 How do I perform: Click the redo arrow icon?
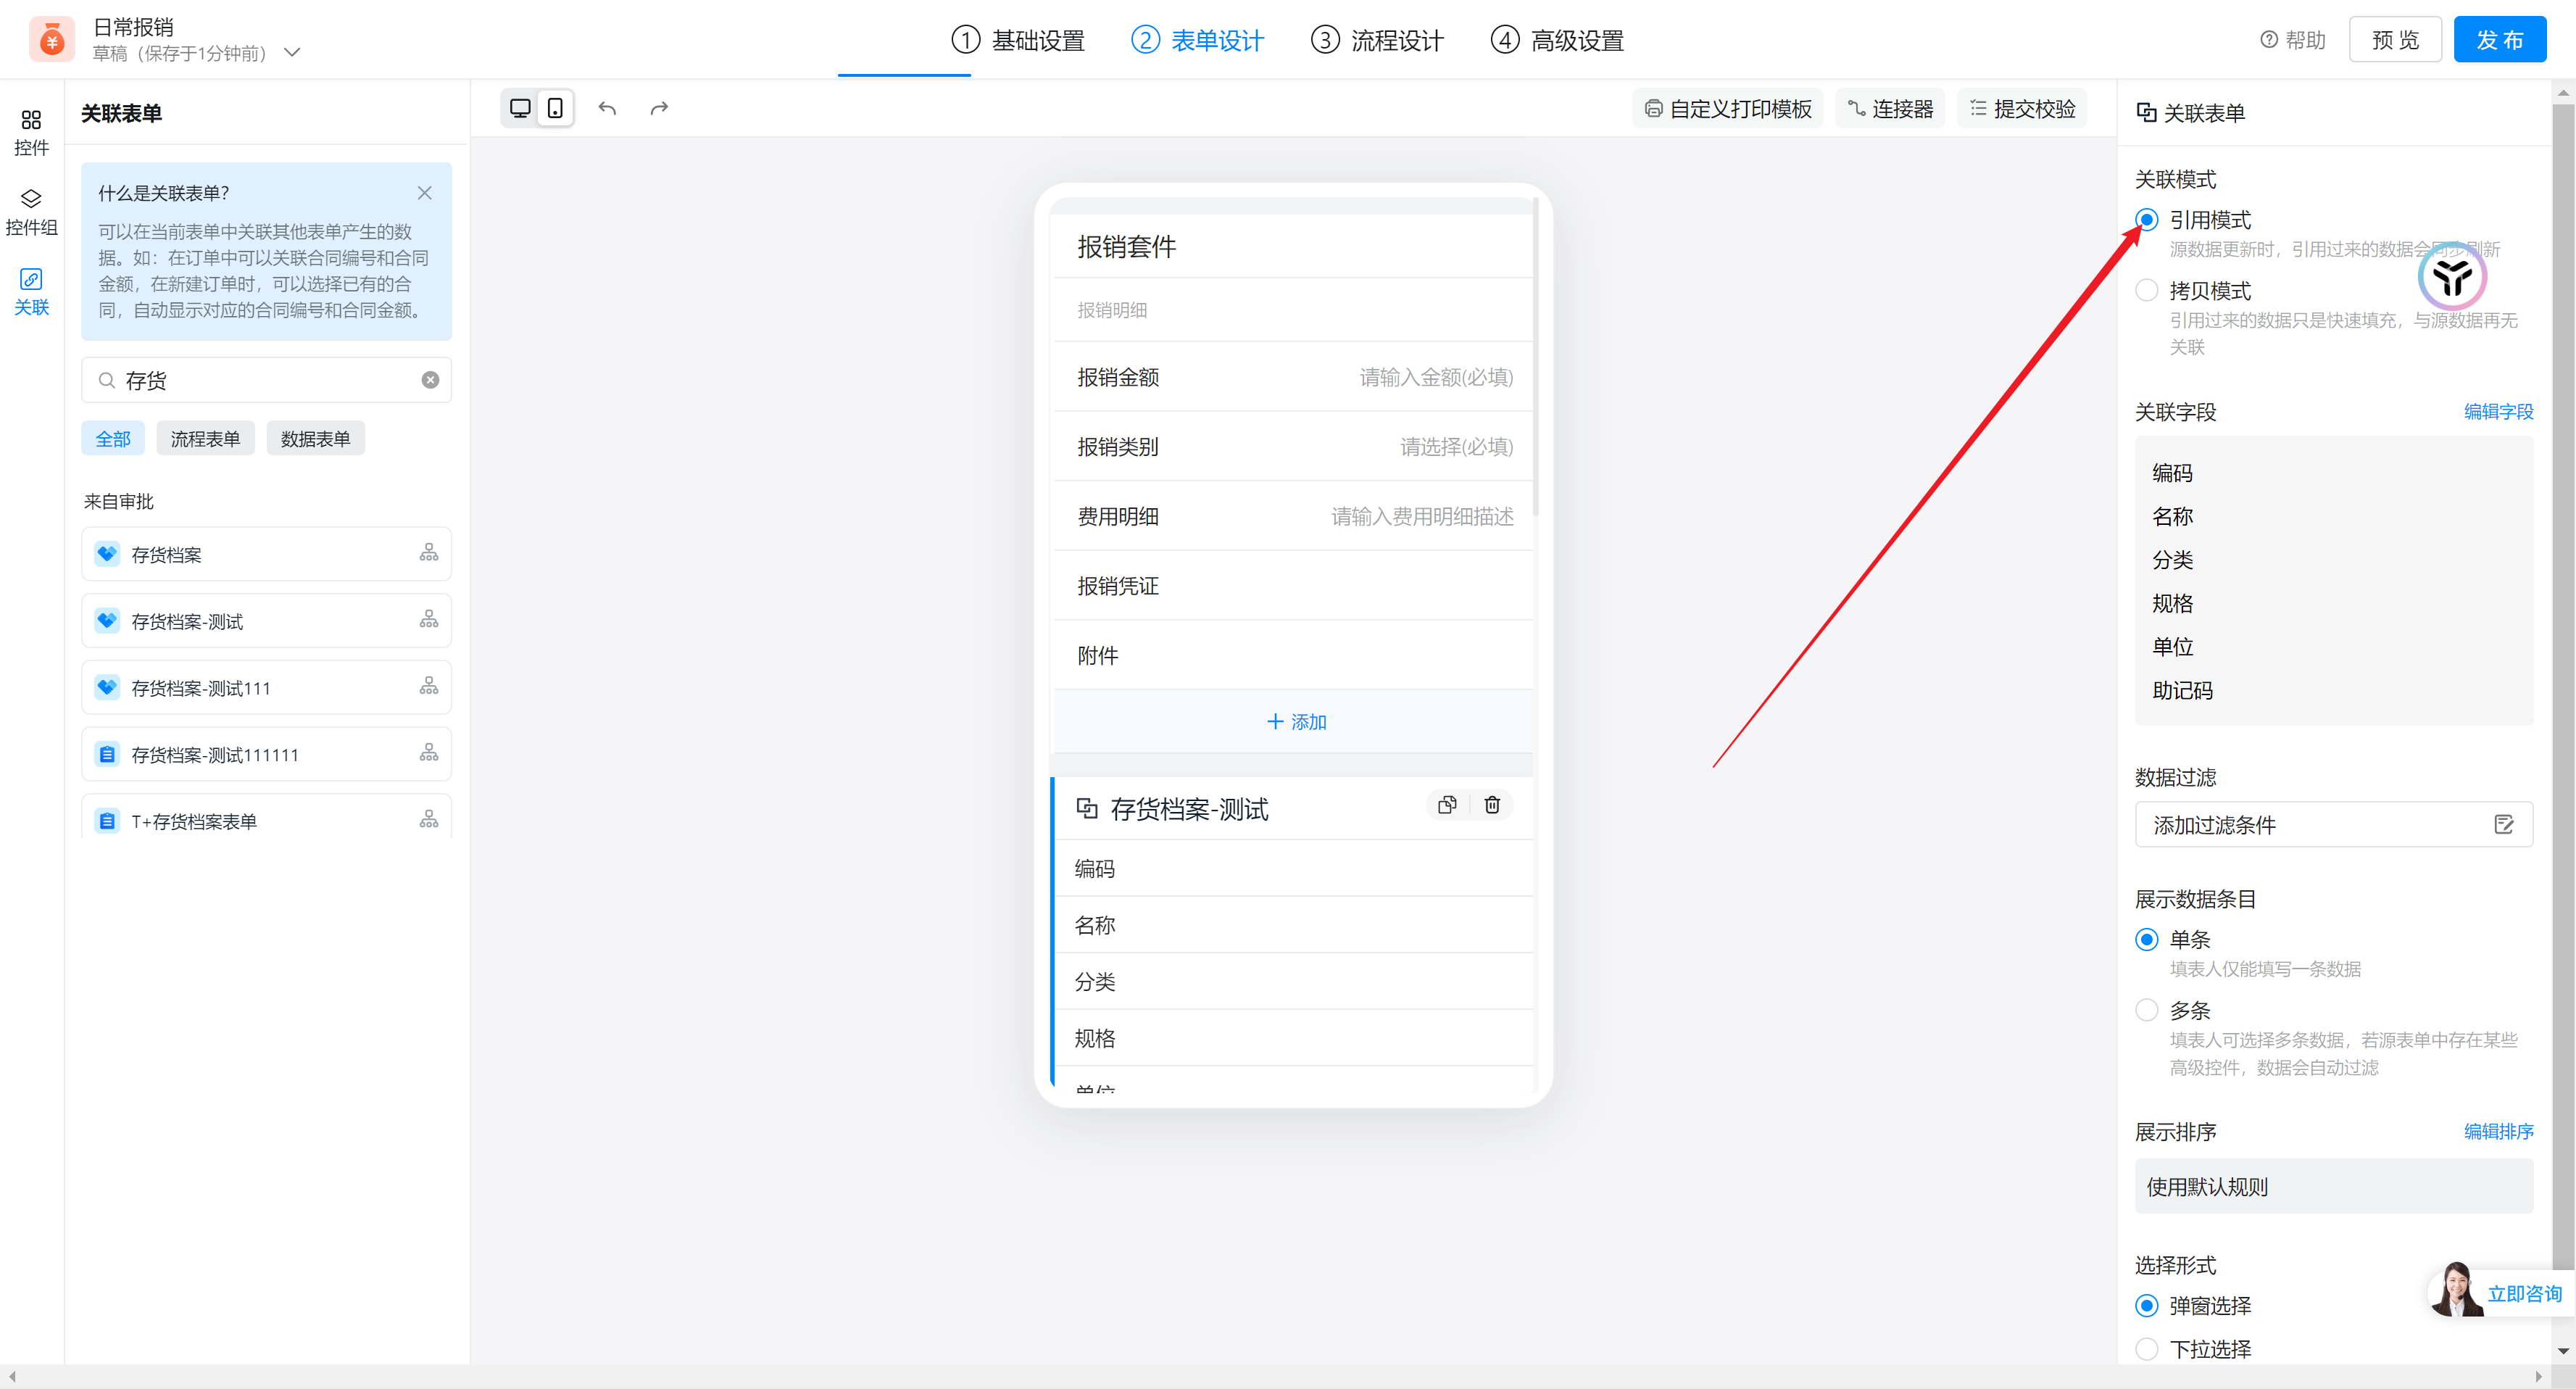click(659, 108)
